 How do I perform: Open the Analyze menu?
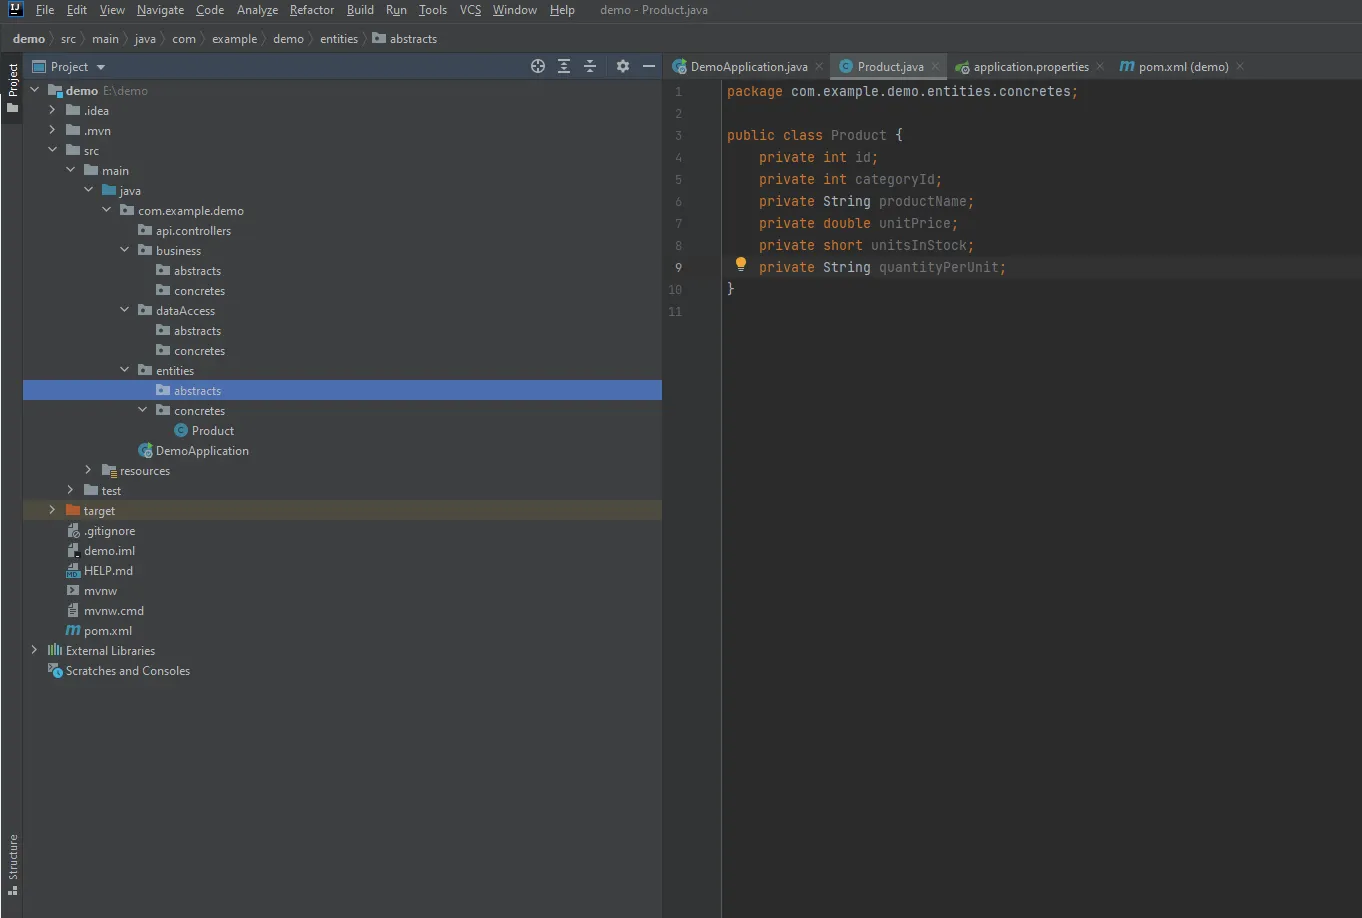pos(257,10)
